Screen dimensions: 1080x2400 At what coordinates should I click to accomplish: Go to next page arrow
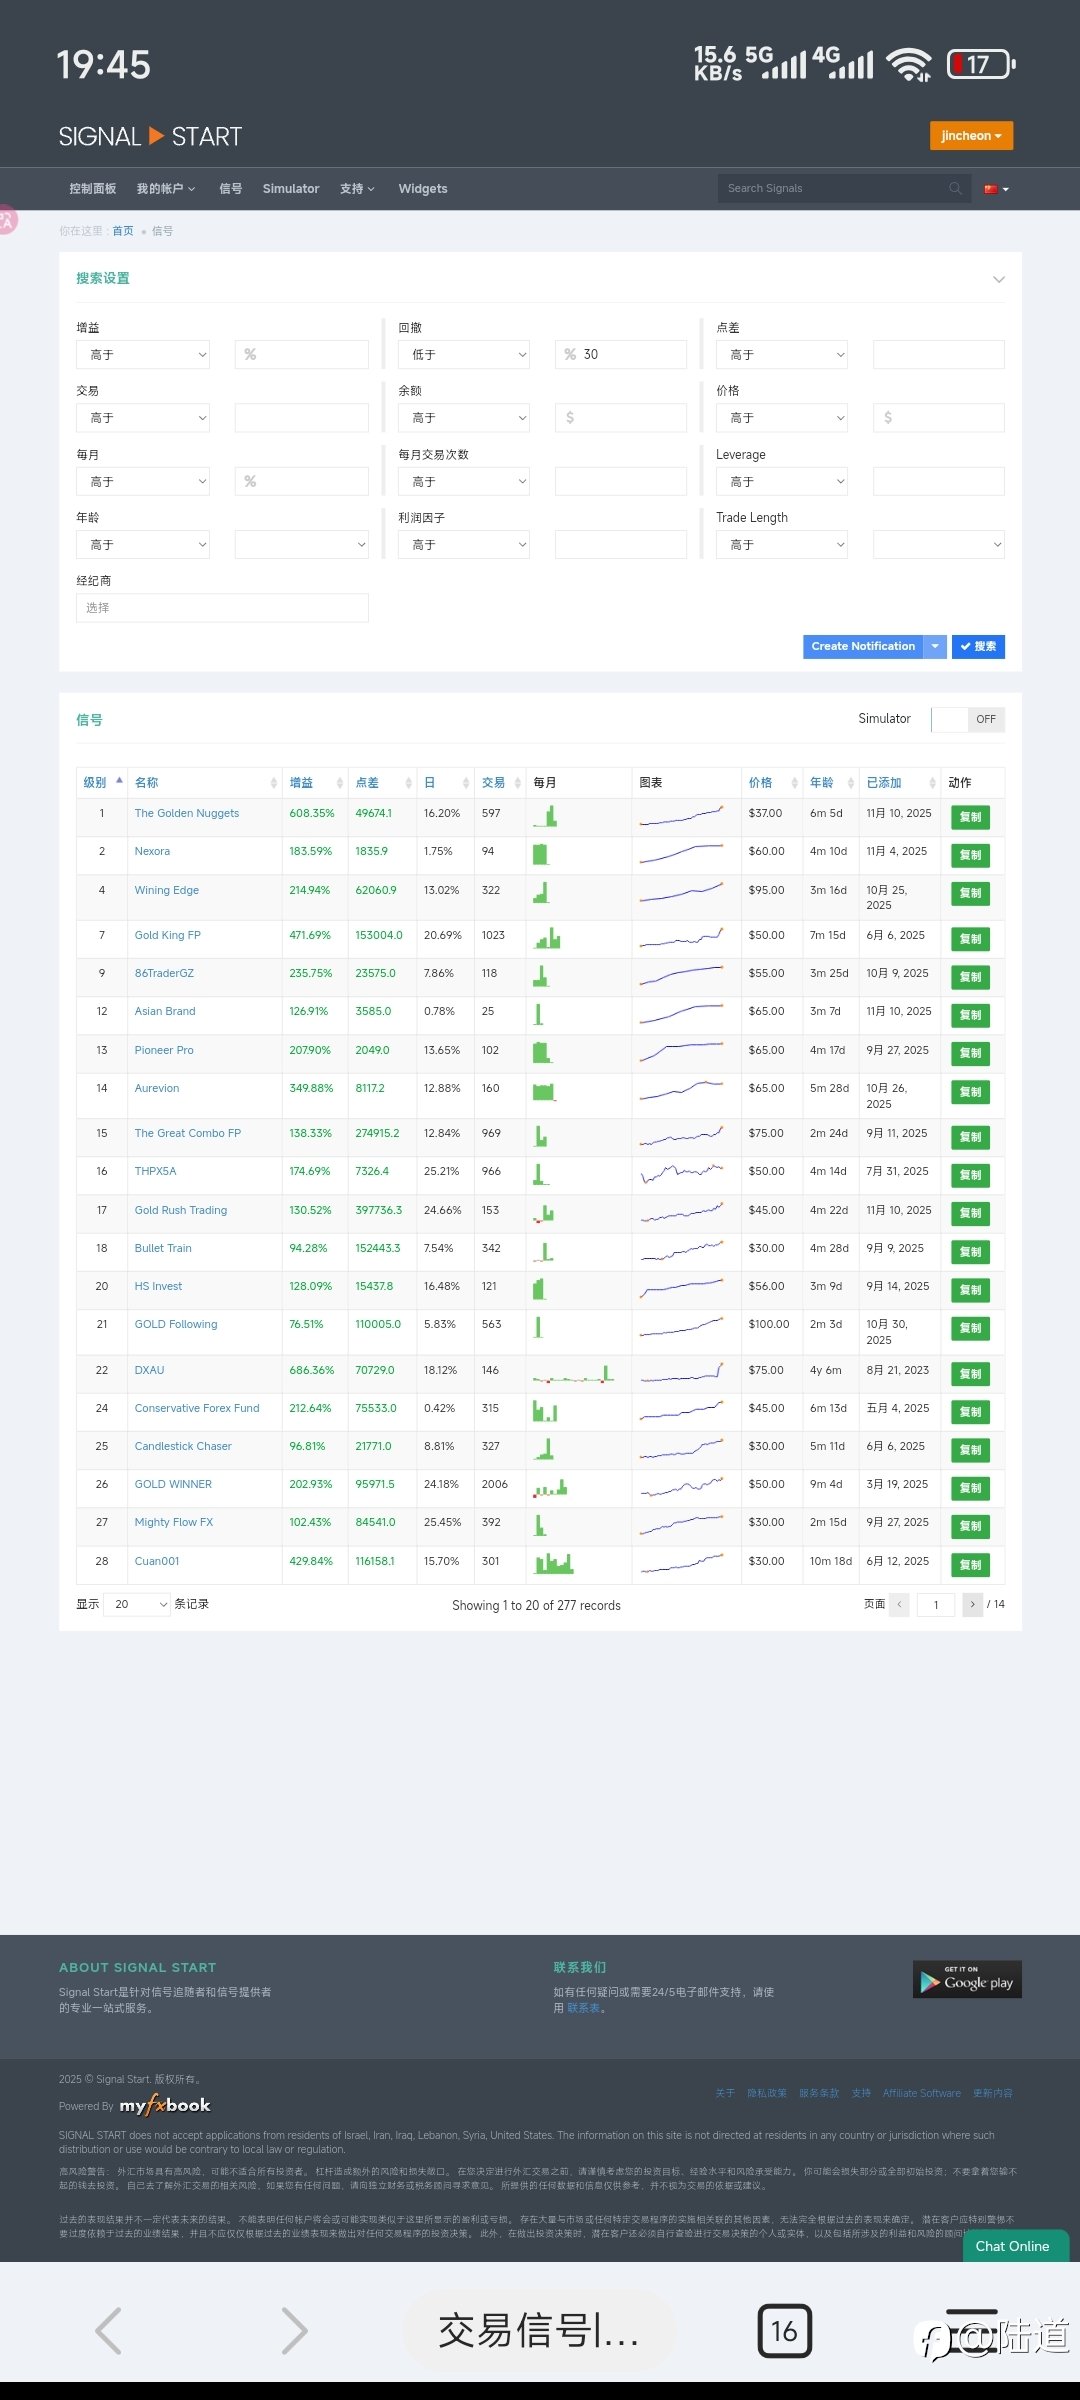click(x=972, y=1604)
